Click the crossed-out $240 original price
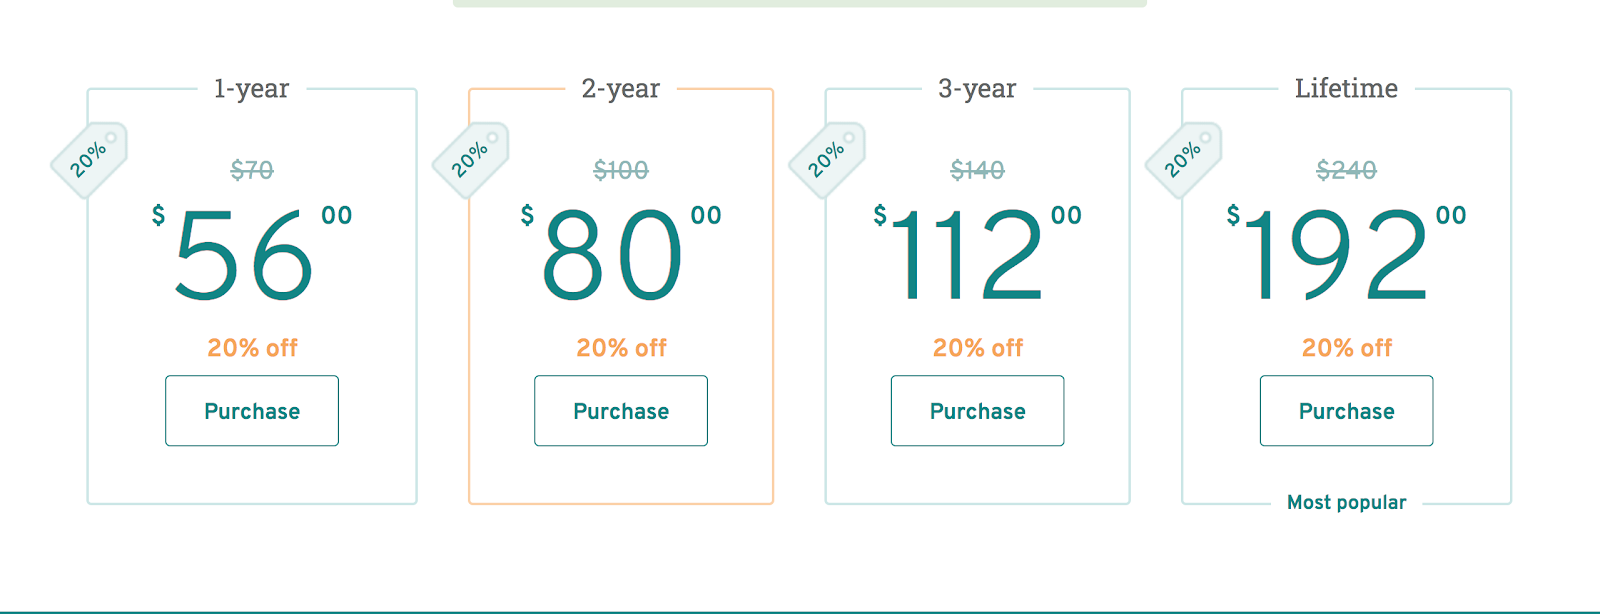 [1346, 170]
